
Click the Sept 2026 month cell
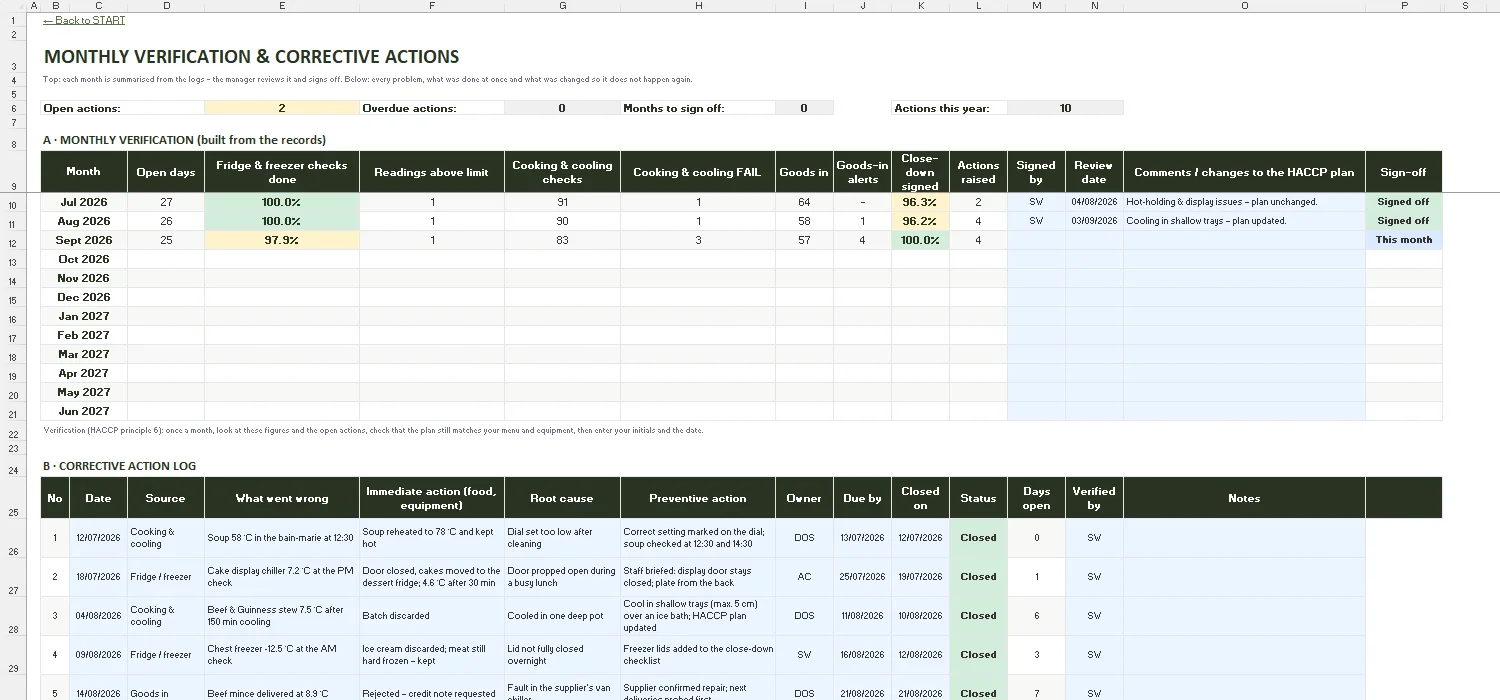point(83,240)
